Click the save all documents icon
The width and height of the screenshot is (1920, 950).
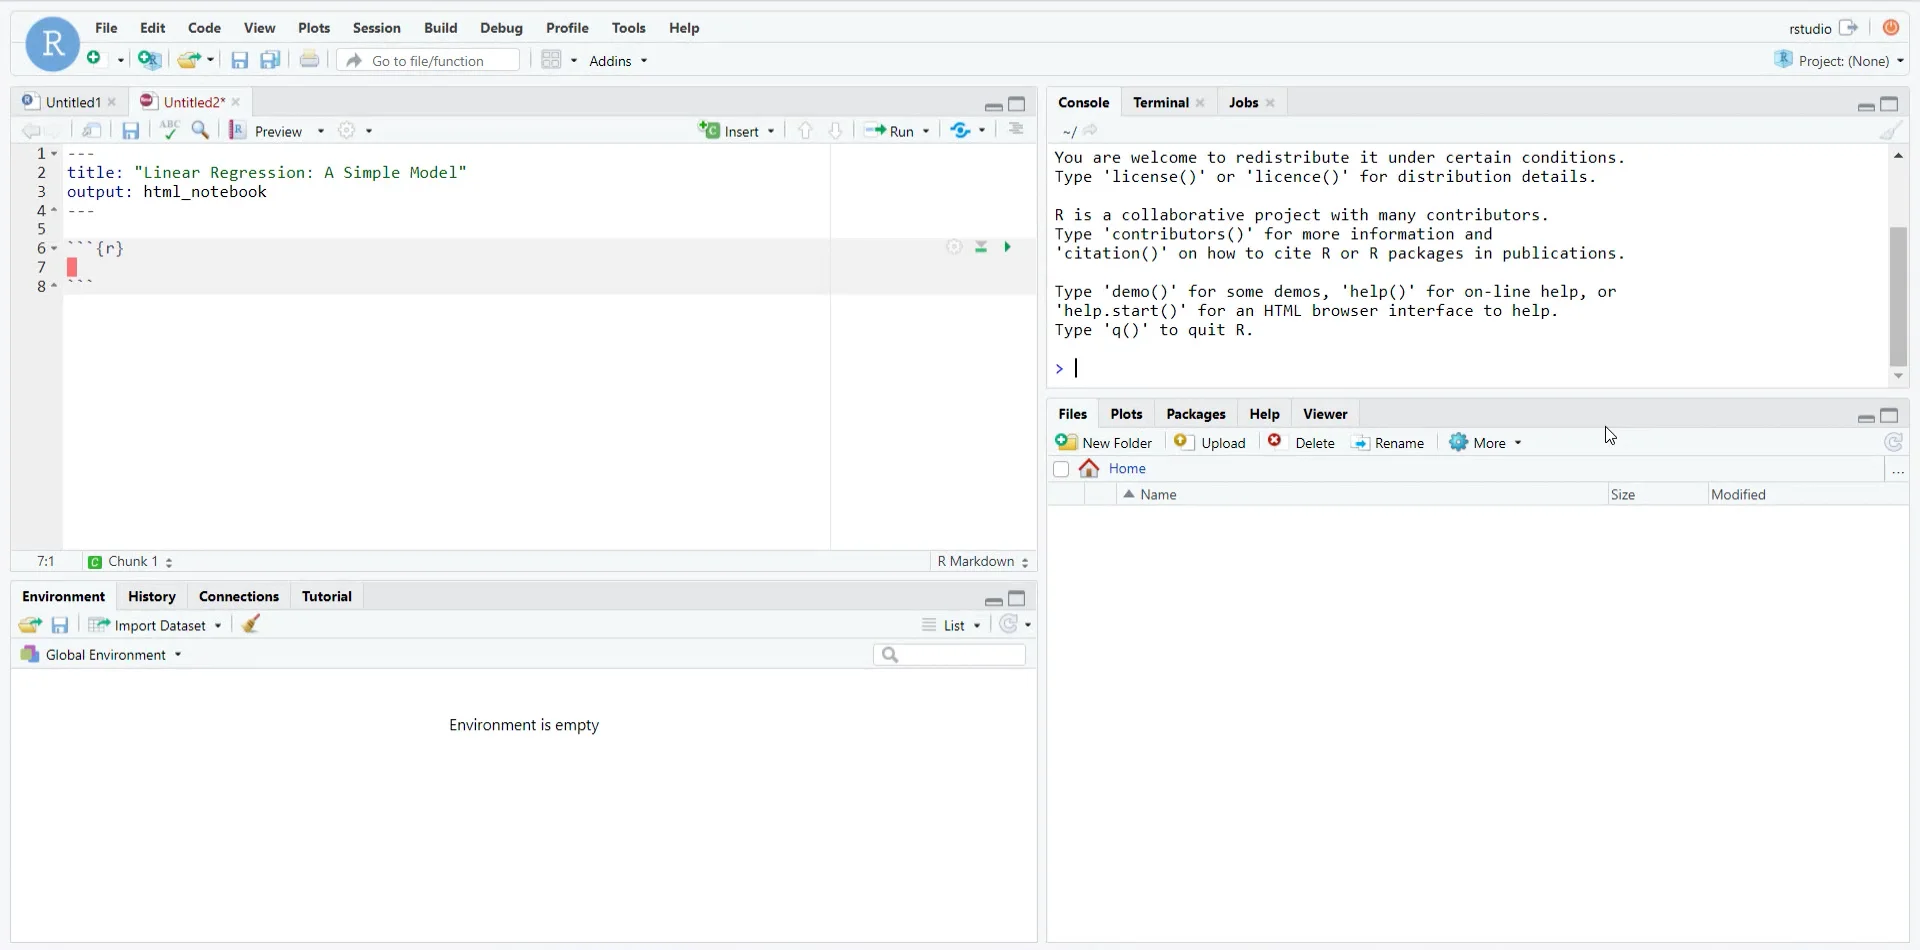click(x=270, y=60)
